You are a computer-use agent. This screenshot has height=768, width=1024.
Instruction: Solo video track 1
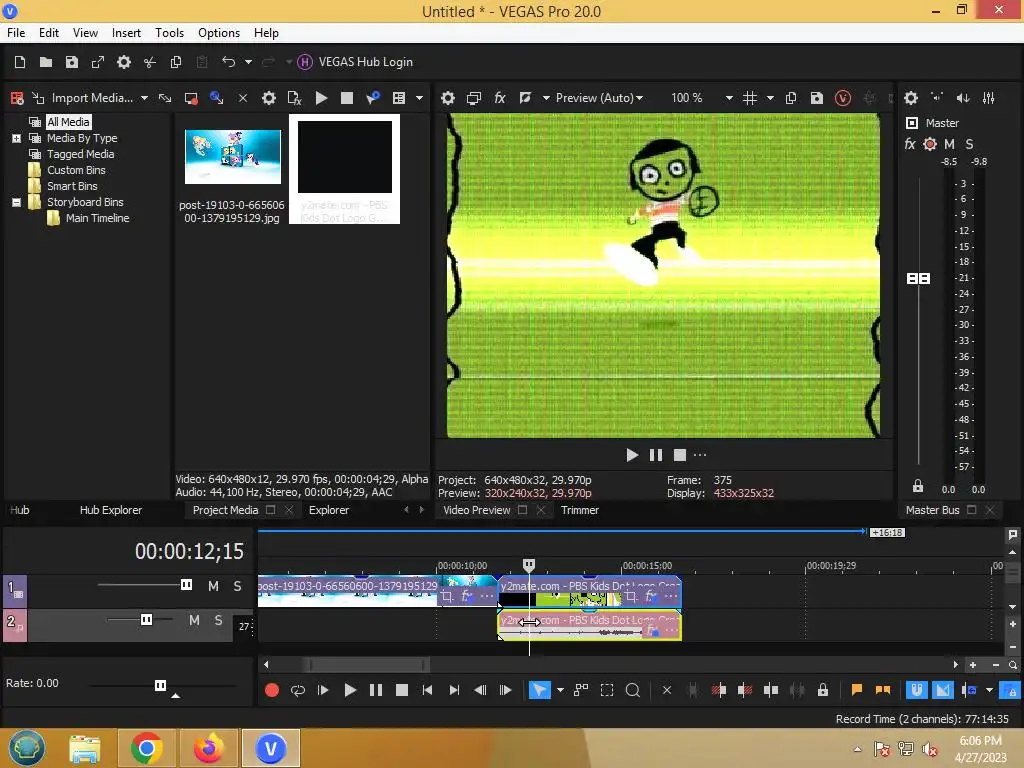tap(237, 586)
